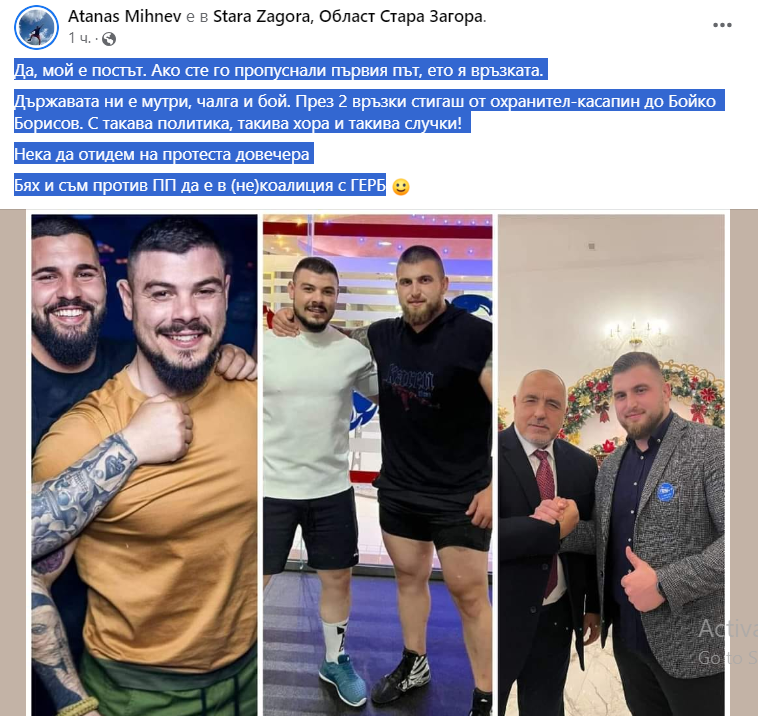
Task: Click the blue badge on grey jacket
Action: coord(665,492)
